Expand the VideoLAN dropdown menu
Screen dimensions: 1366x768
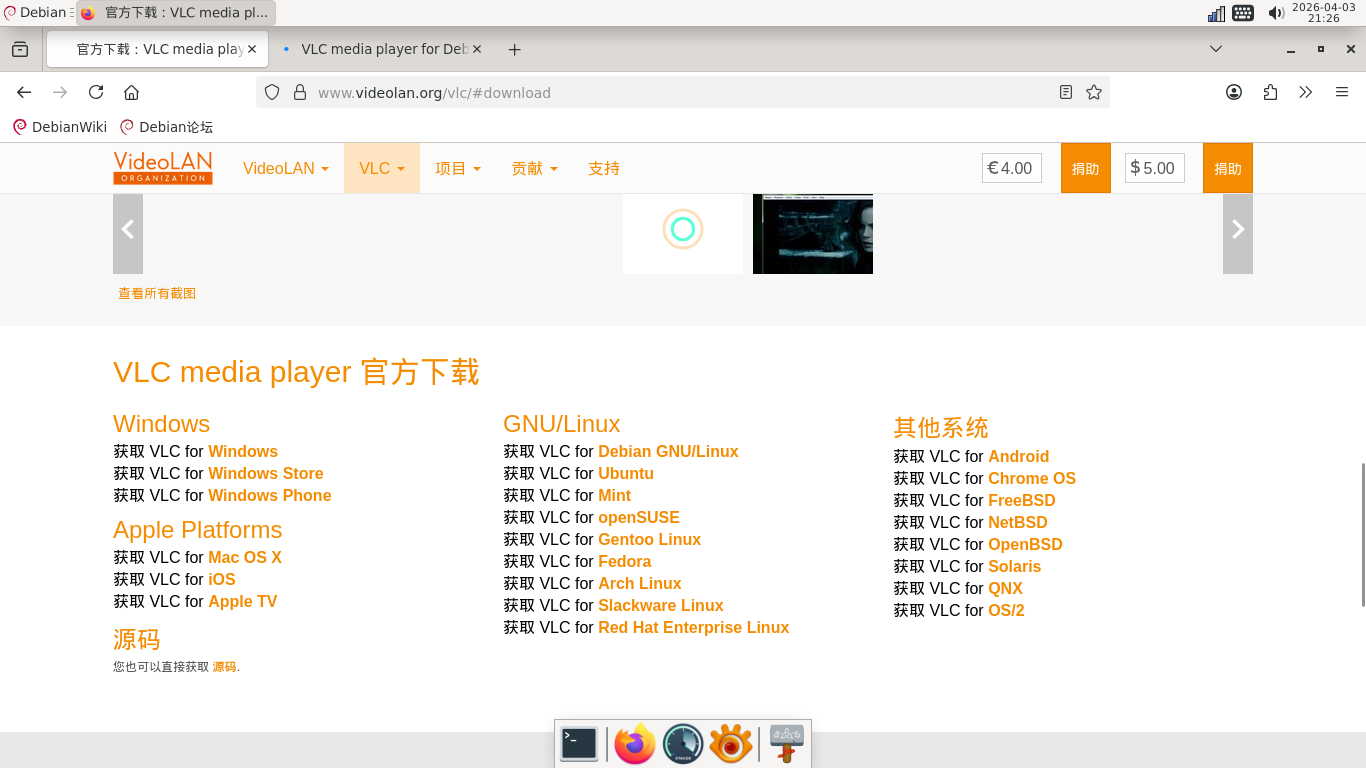pyautogui.click(x=285, y=168)
